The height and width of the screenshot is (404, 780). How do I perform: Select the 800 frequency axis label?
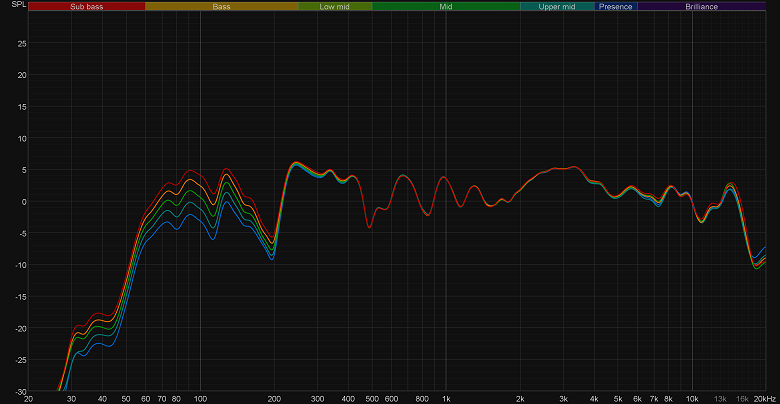click(422, 399)
